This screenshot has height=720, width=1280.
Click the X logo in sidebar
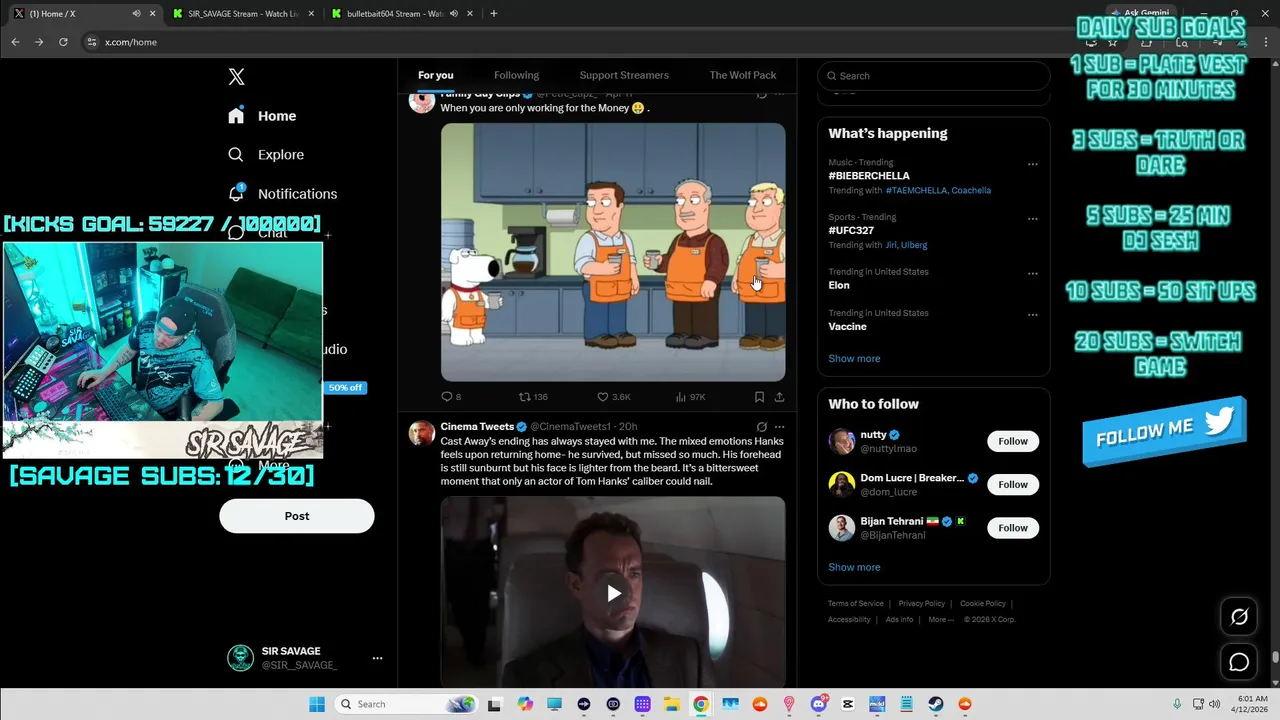coord(236,77)
